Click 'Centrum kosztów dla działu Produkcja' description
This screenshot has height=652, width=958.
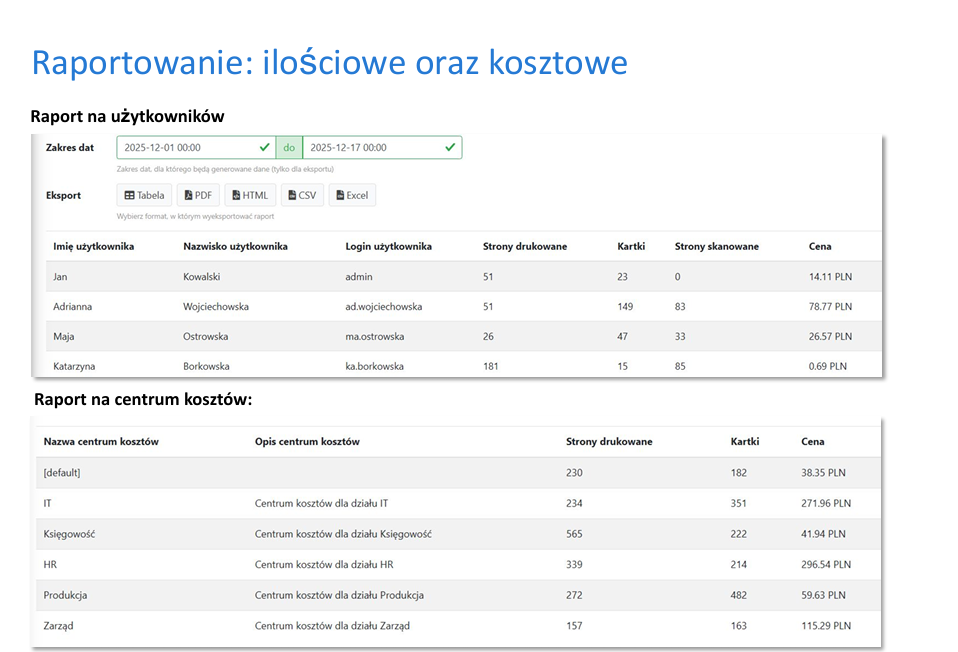coord(339,595)
